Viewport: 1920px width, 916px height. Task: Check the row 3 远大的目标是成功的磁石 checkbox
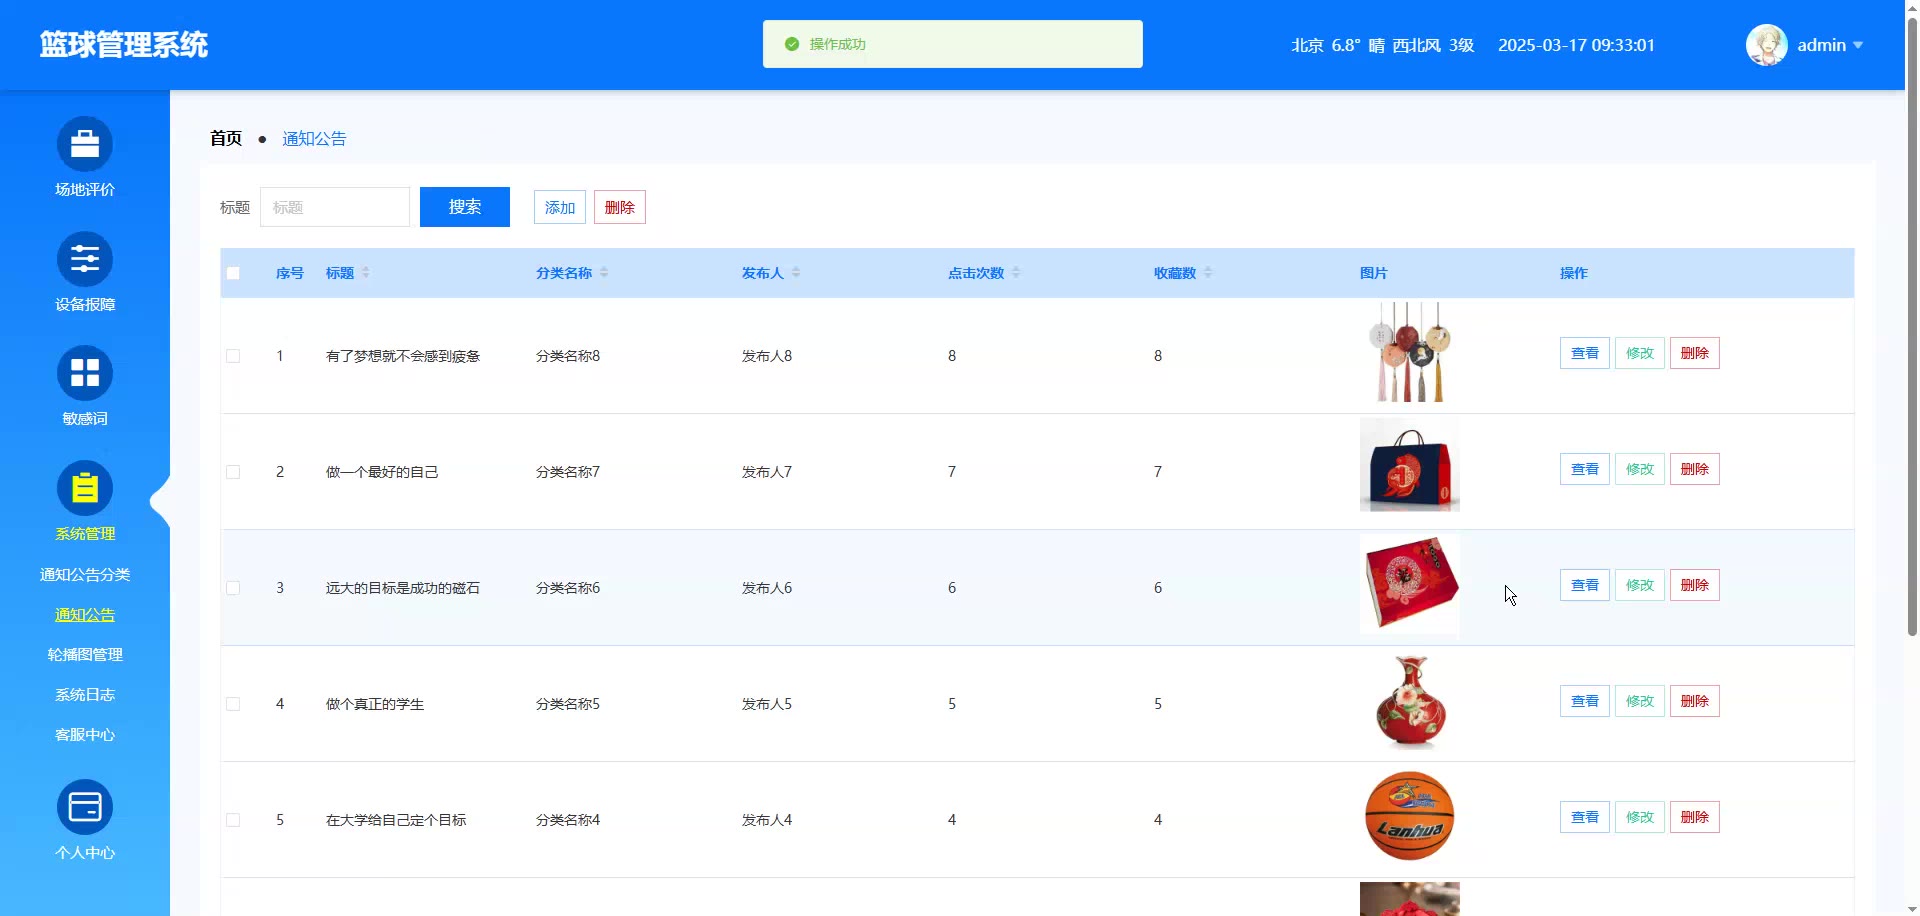coord(233,588)
